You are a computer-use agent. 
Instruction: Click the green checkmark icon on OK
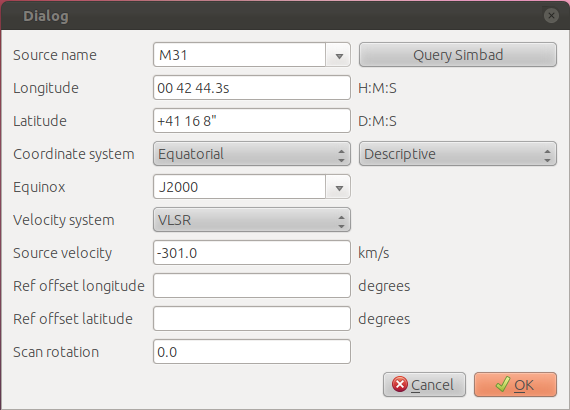[503, 385]
